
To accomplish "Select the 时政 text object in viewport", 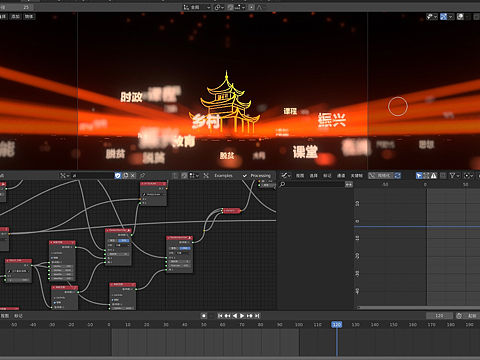I will (x=131, y=97).
